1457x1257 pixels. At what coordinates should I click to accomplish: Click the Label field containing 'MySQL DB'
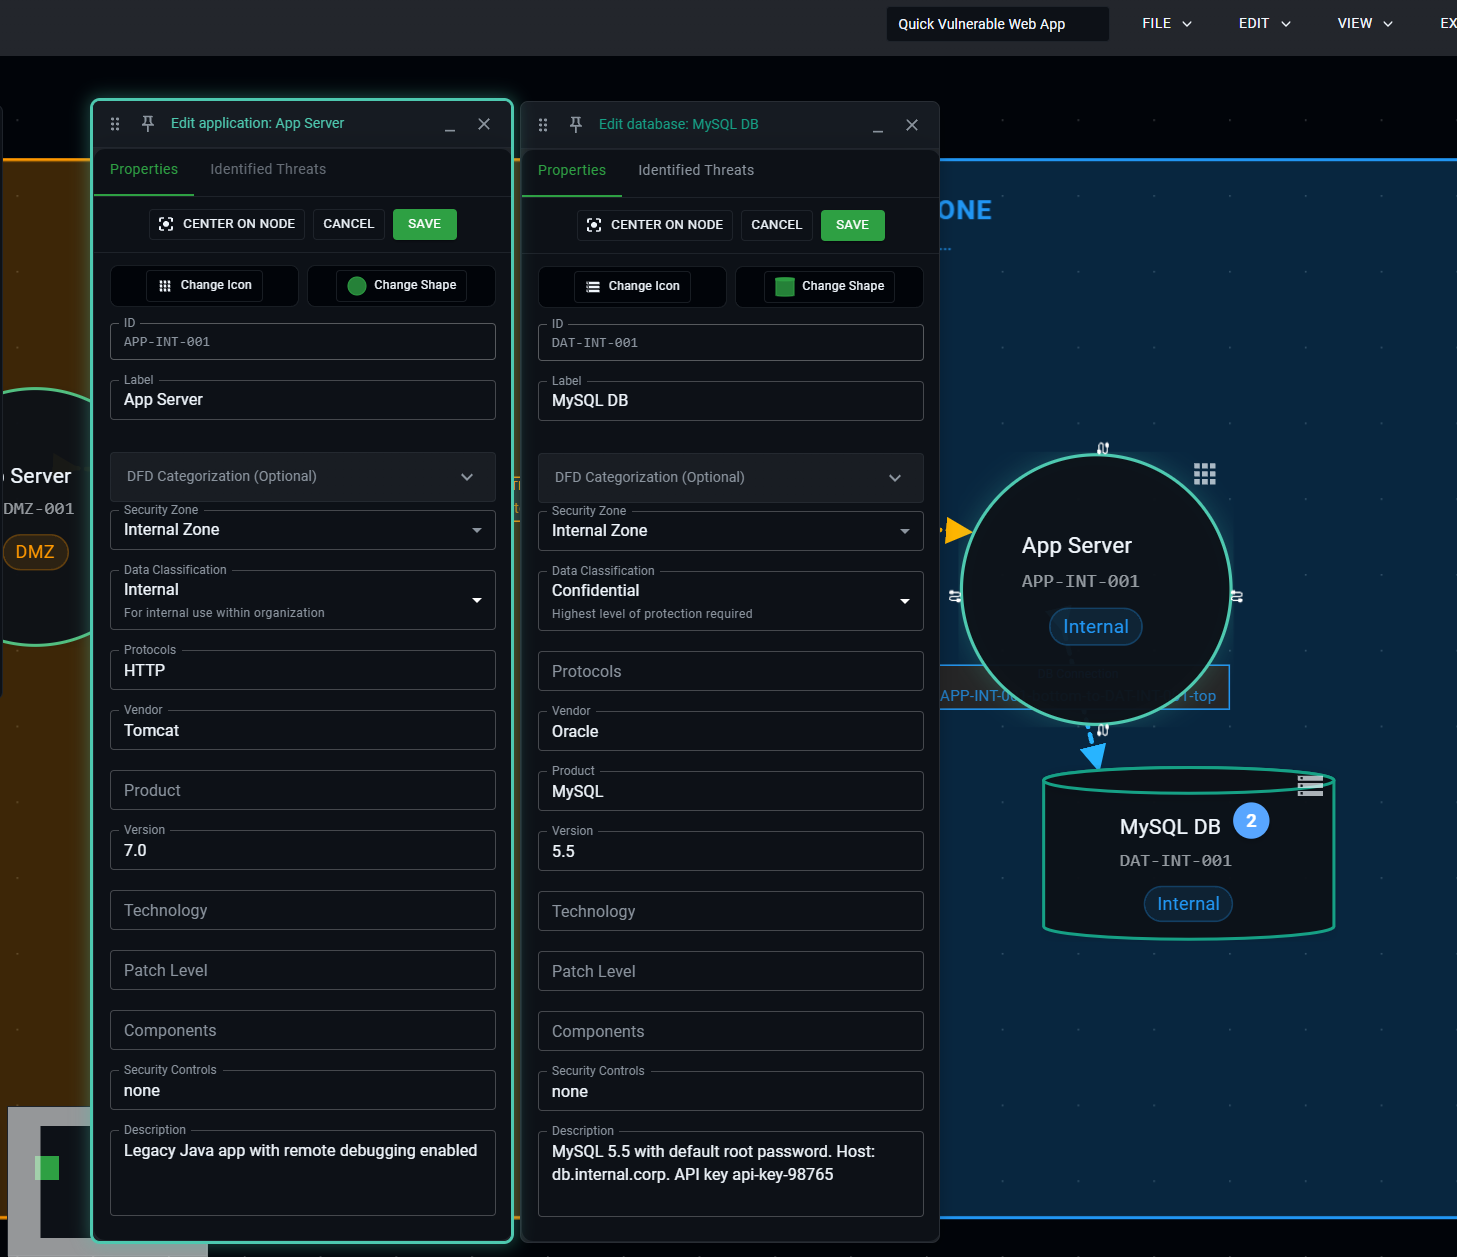[731, 400]
